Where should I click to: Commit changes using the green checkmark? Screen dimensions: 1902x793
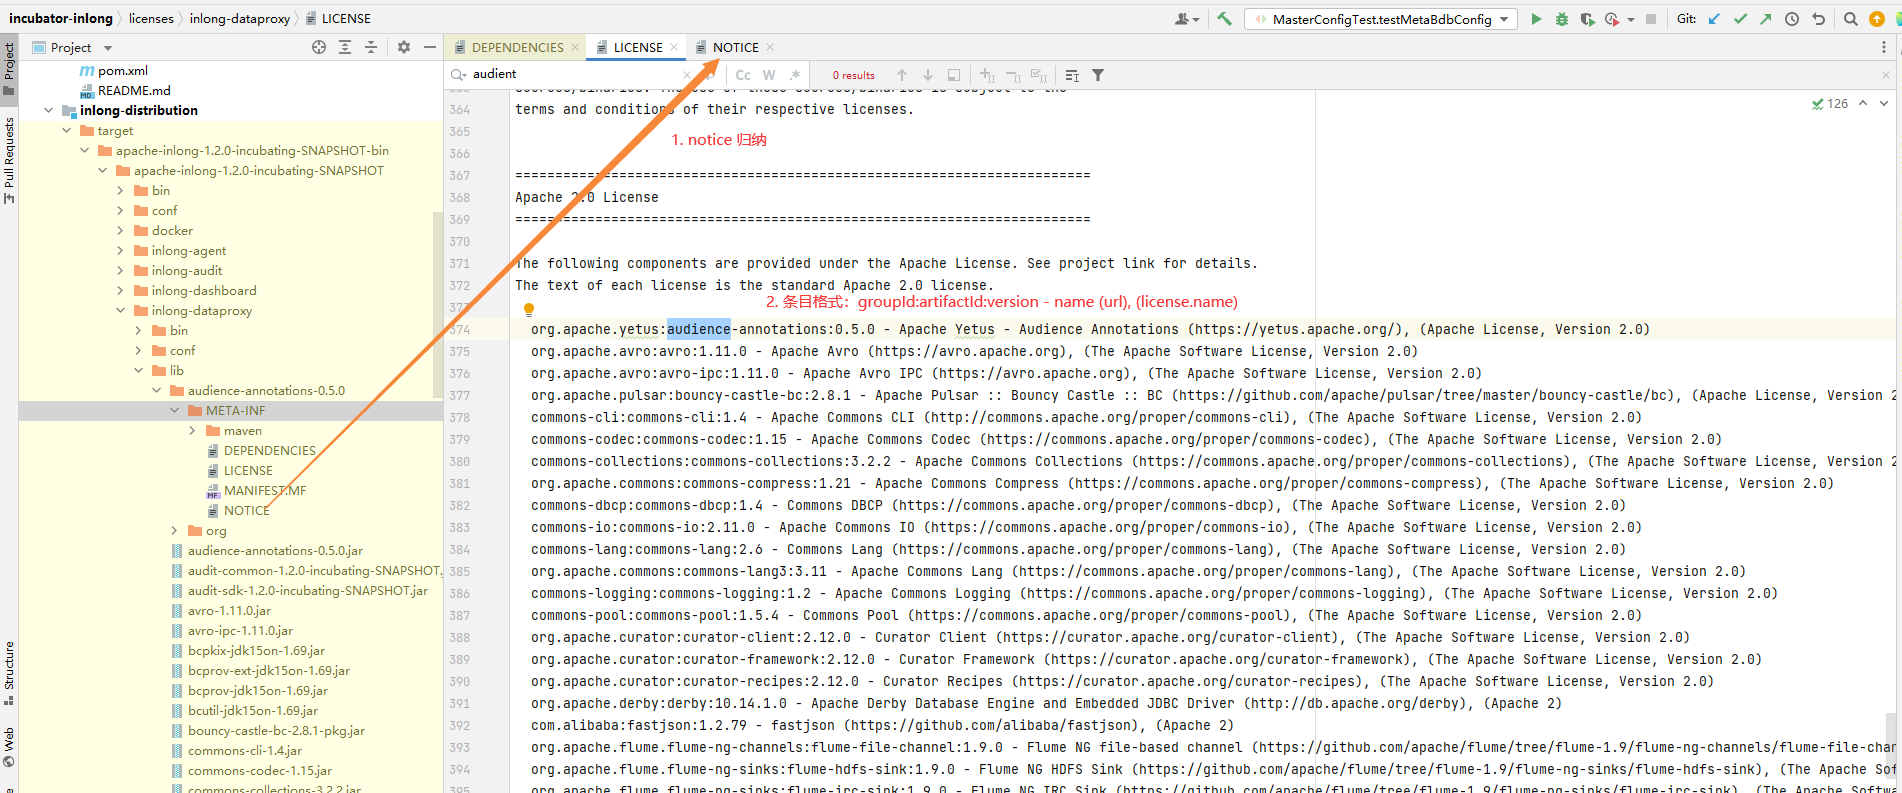(1740, 19)
